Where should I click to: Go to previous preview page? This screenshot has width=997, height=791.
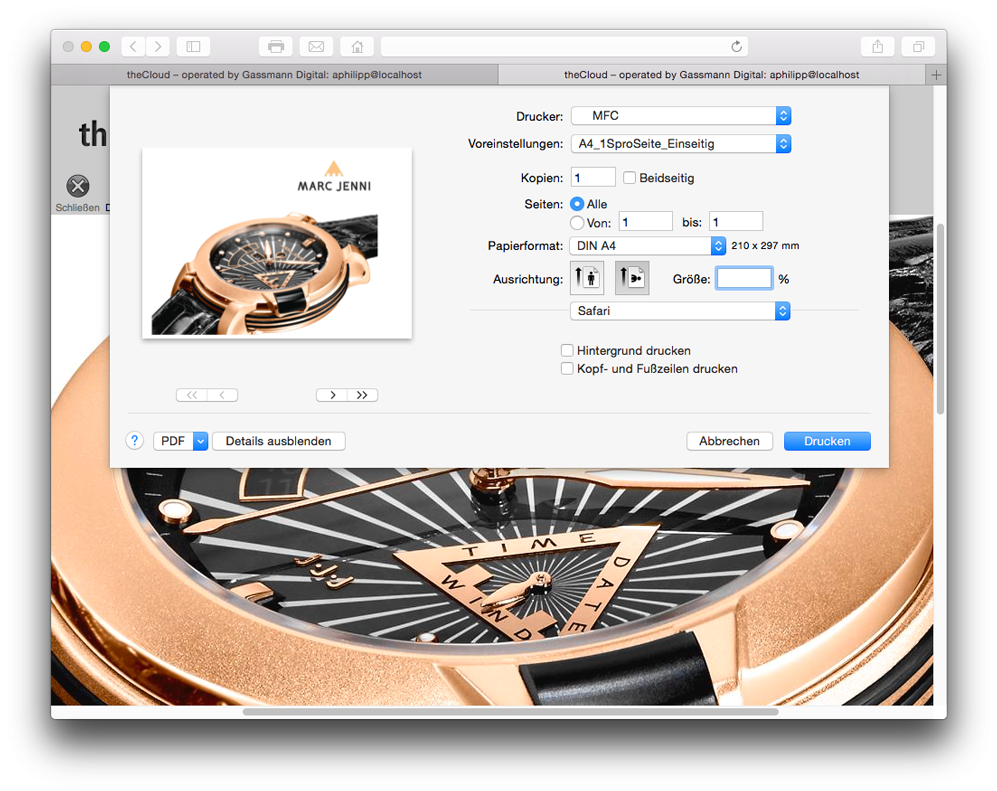(222, 395)
